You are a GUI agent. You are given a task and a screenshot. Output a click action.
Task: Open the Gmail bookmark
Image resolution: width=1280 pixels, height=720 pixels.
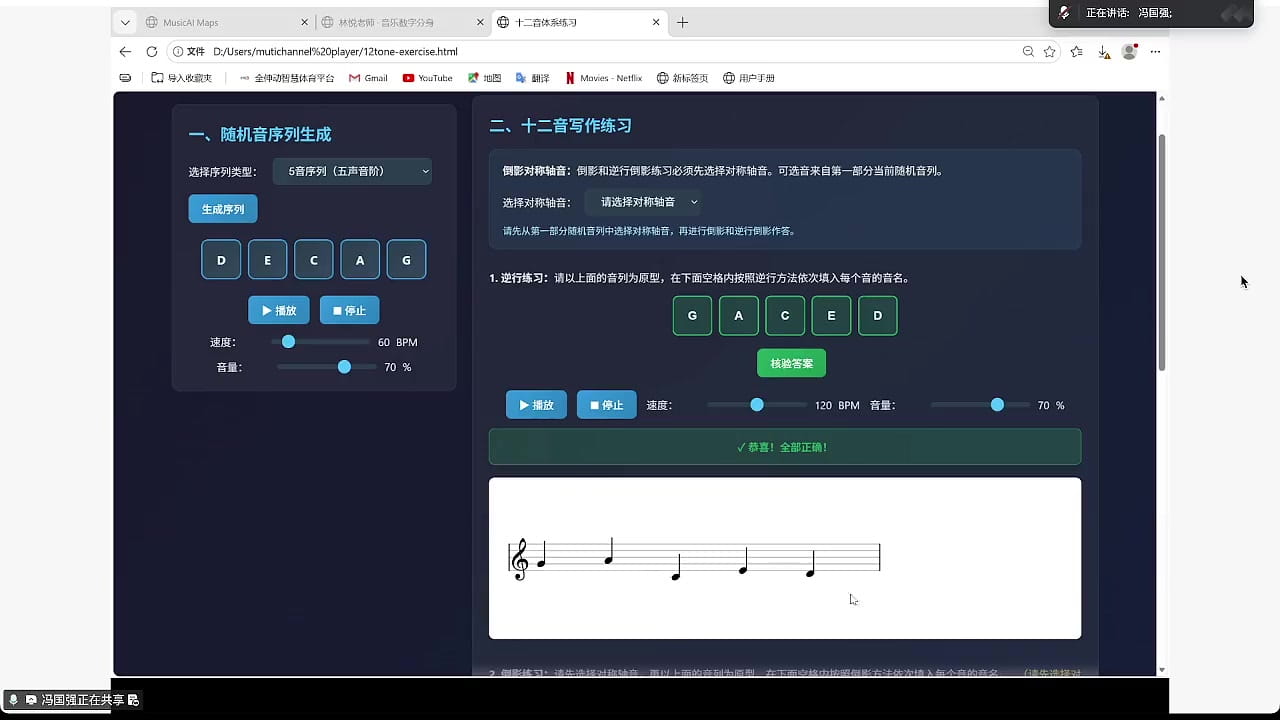coord(368,78)
